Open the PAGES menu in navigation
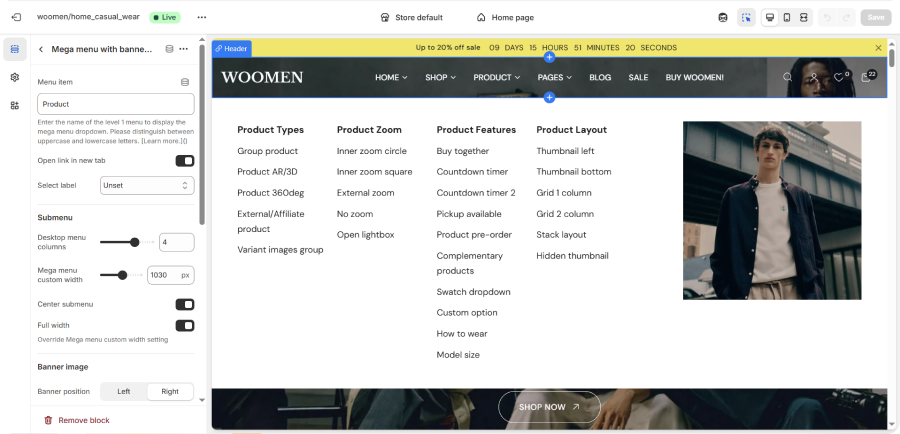Image resolution: width=900 pixels, height=434 pixels. coord(555,77)
